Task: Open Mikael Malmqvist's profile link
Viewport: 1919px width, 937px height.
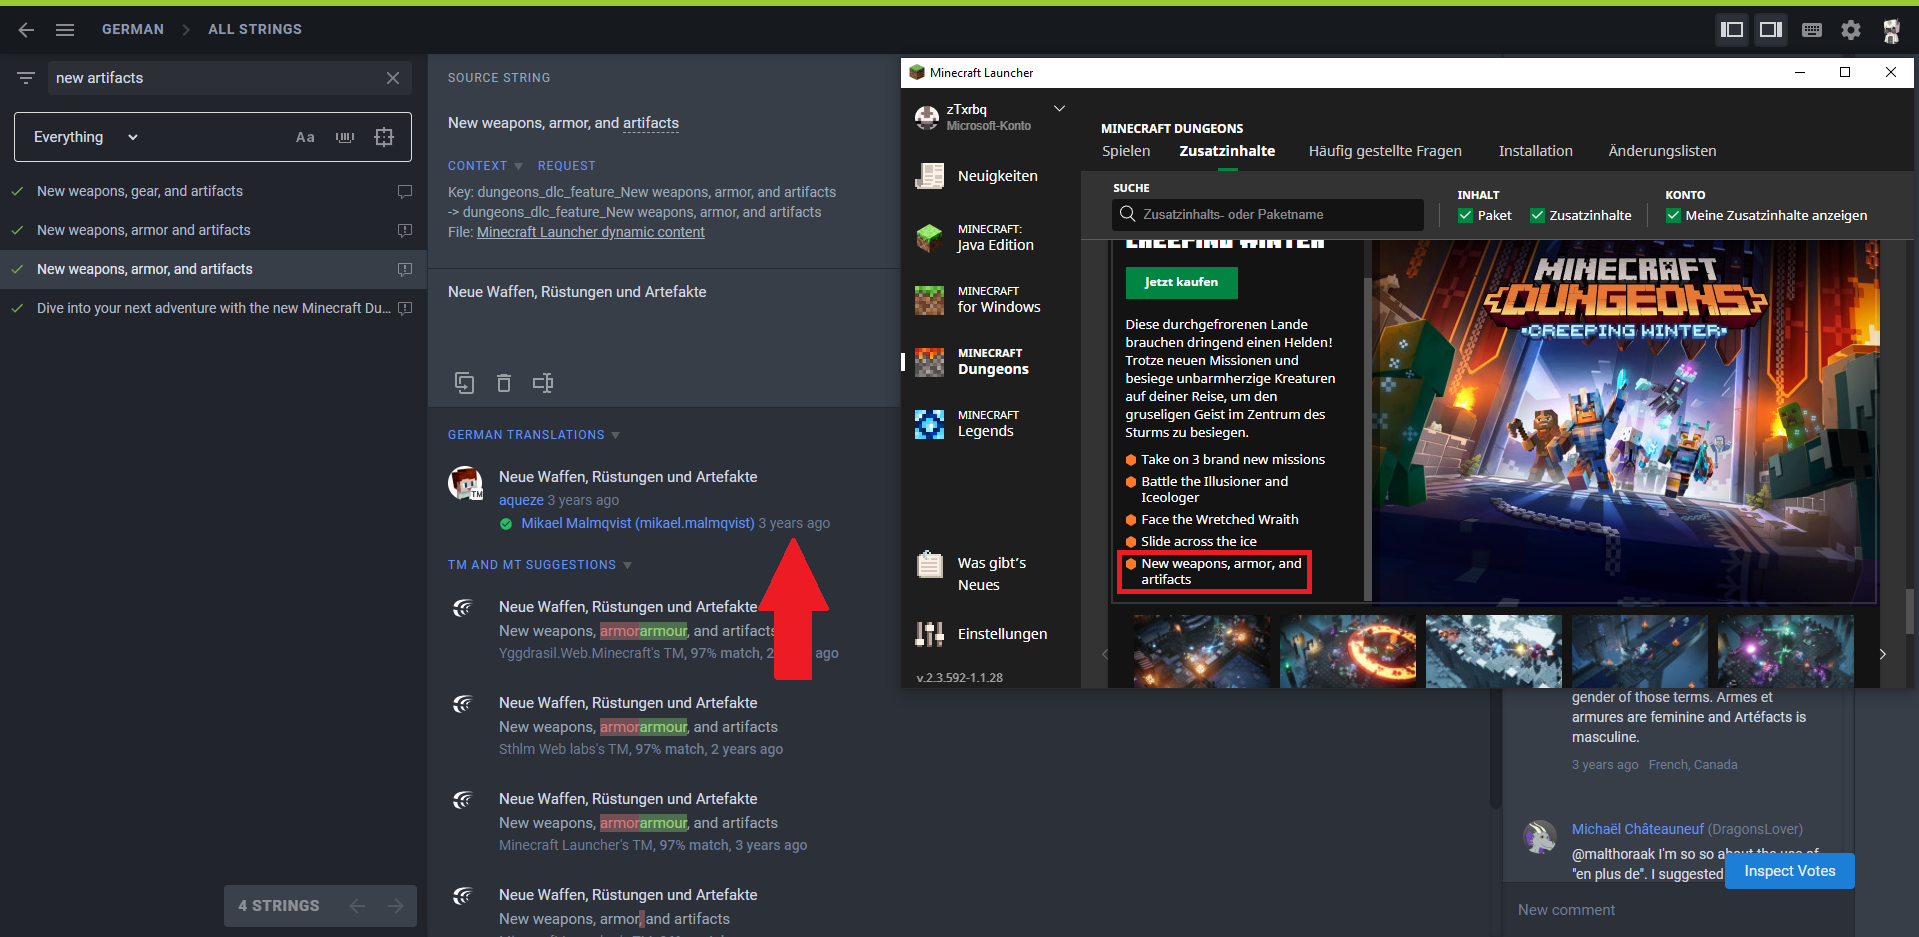Action: [x=638, y=523]
